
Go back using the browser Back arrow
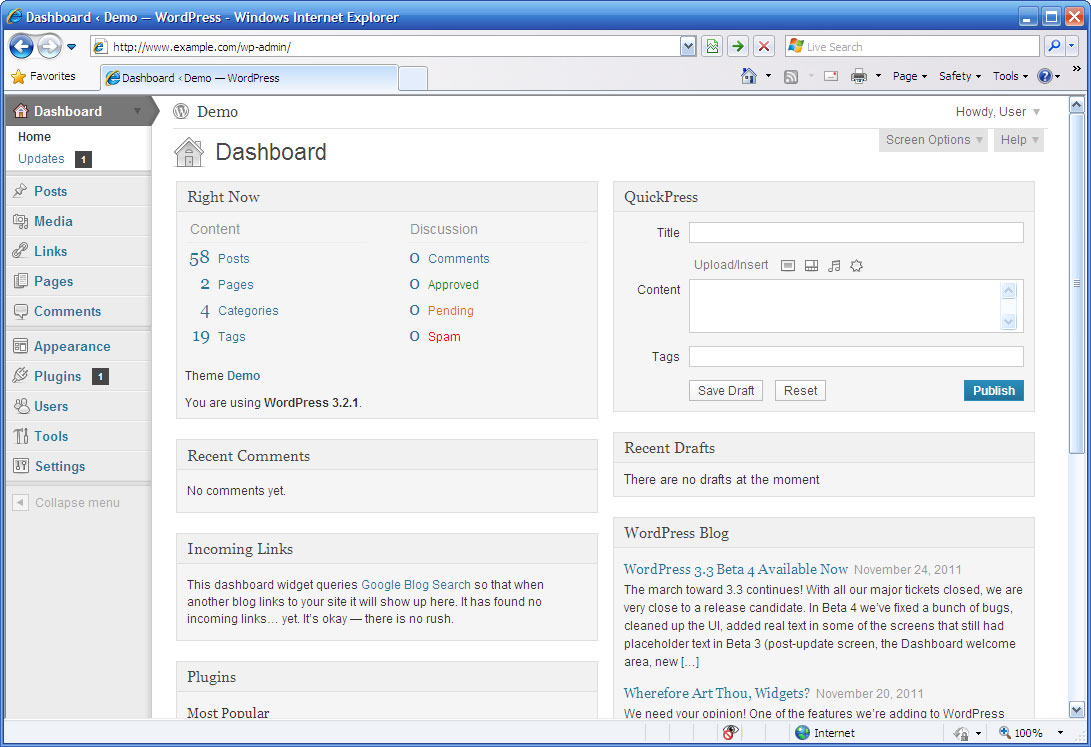point(21,47)
